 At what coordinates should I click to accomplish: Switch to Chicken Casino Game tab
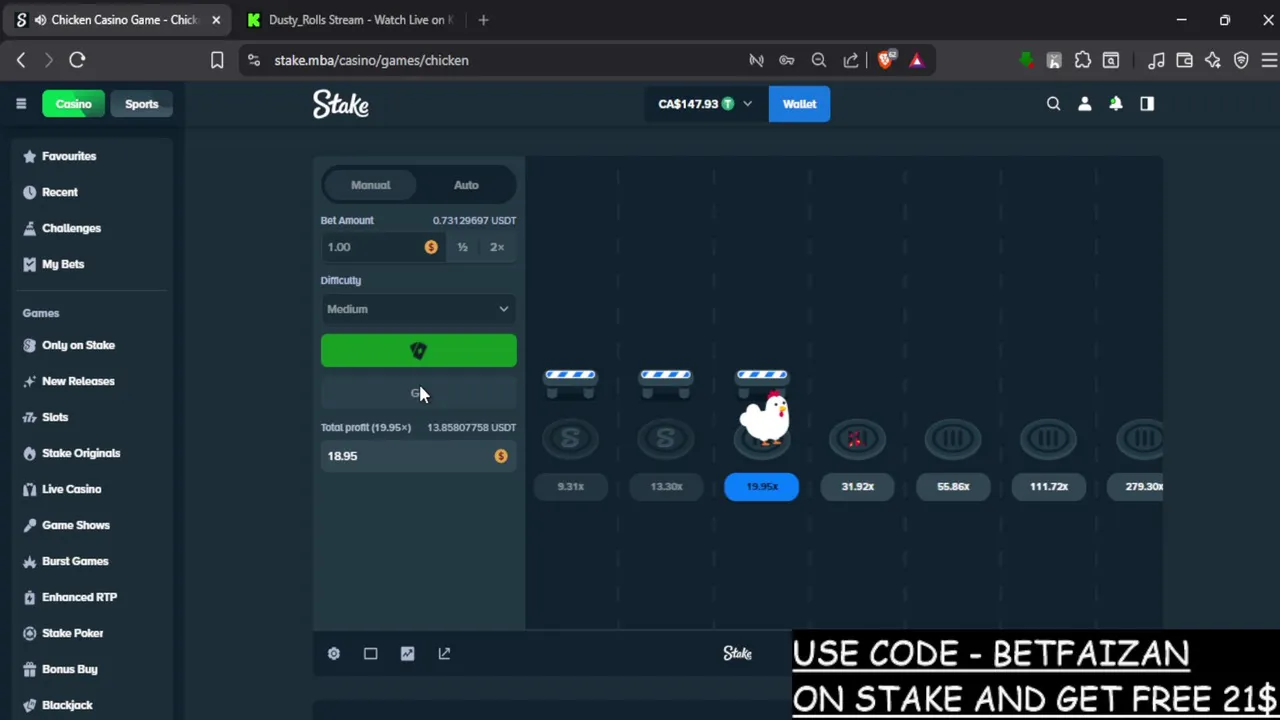point(116,20)
